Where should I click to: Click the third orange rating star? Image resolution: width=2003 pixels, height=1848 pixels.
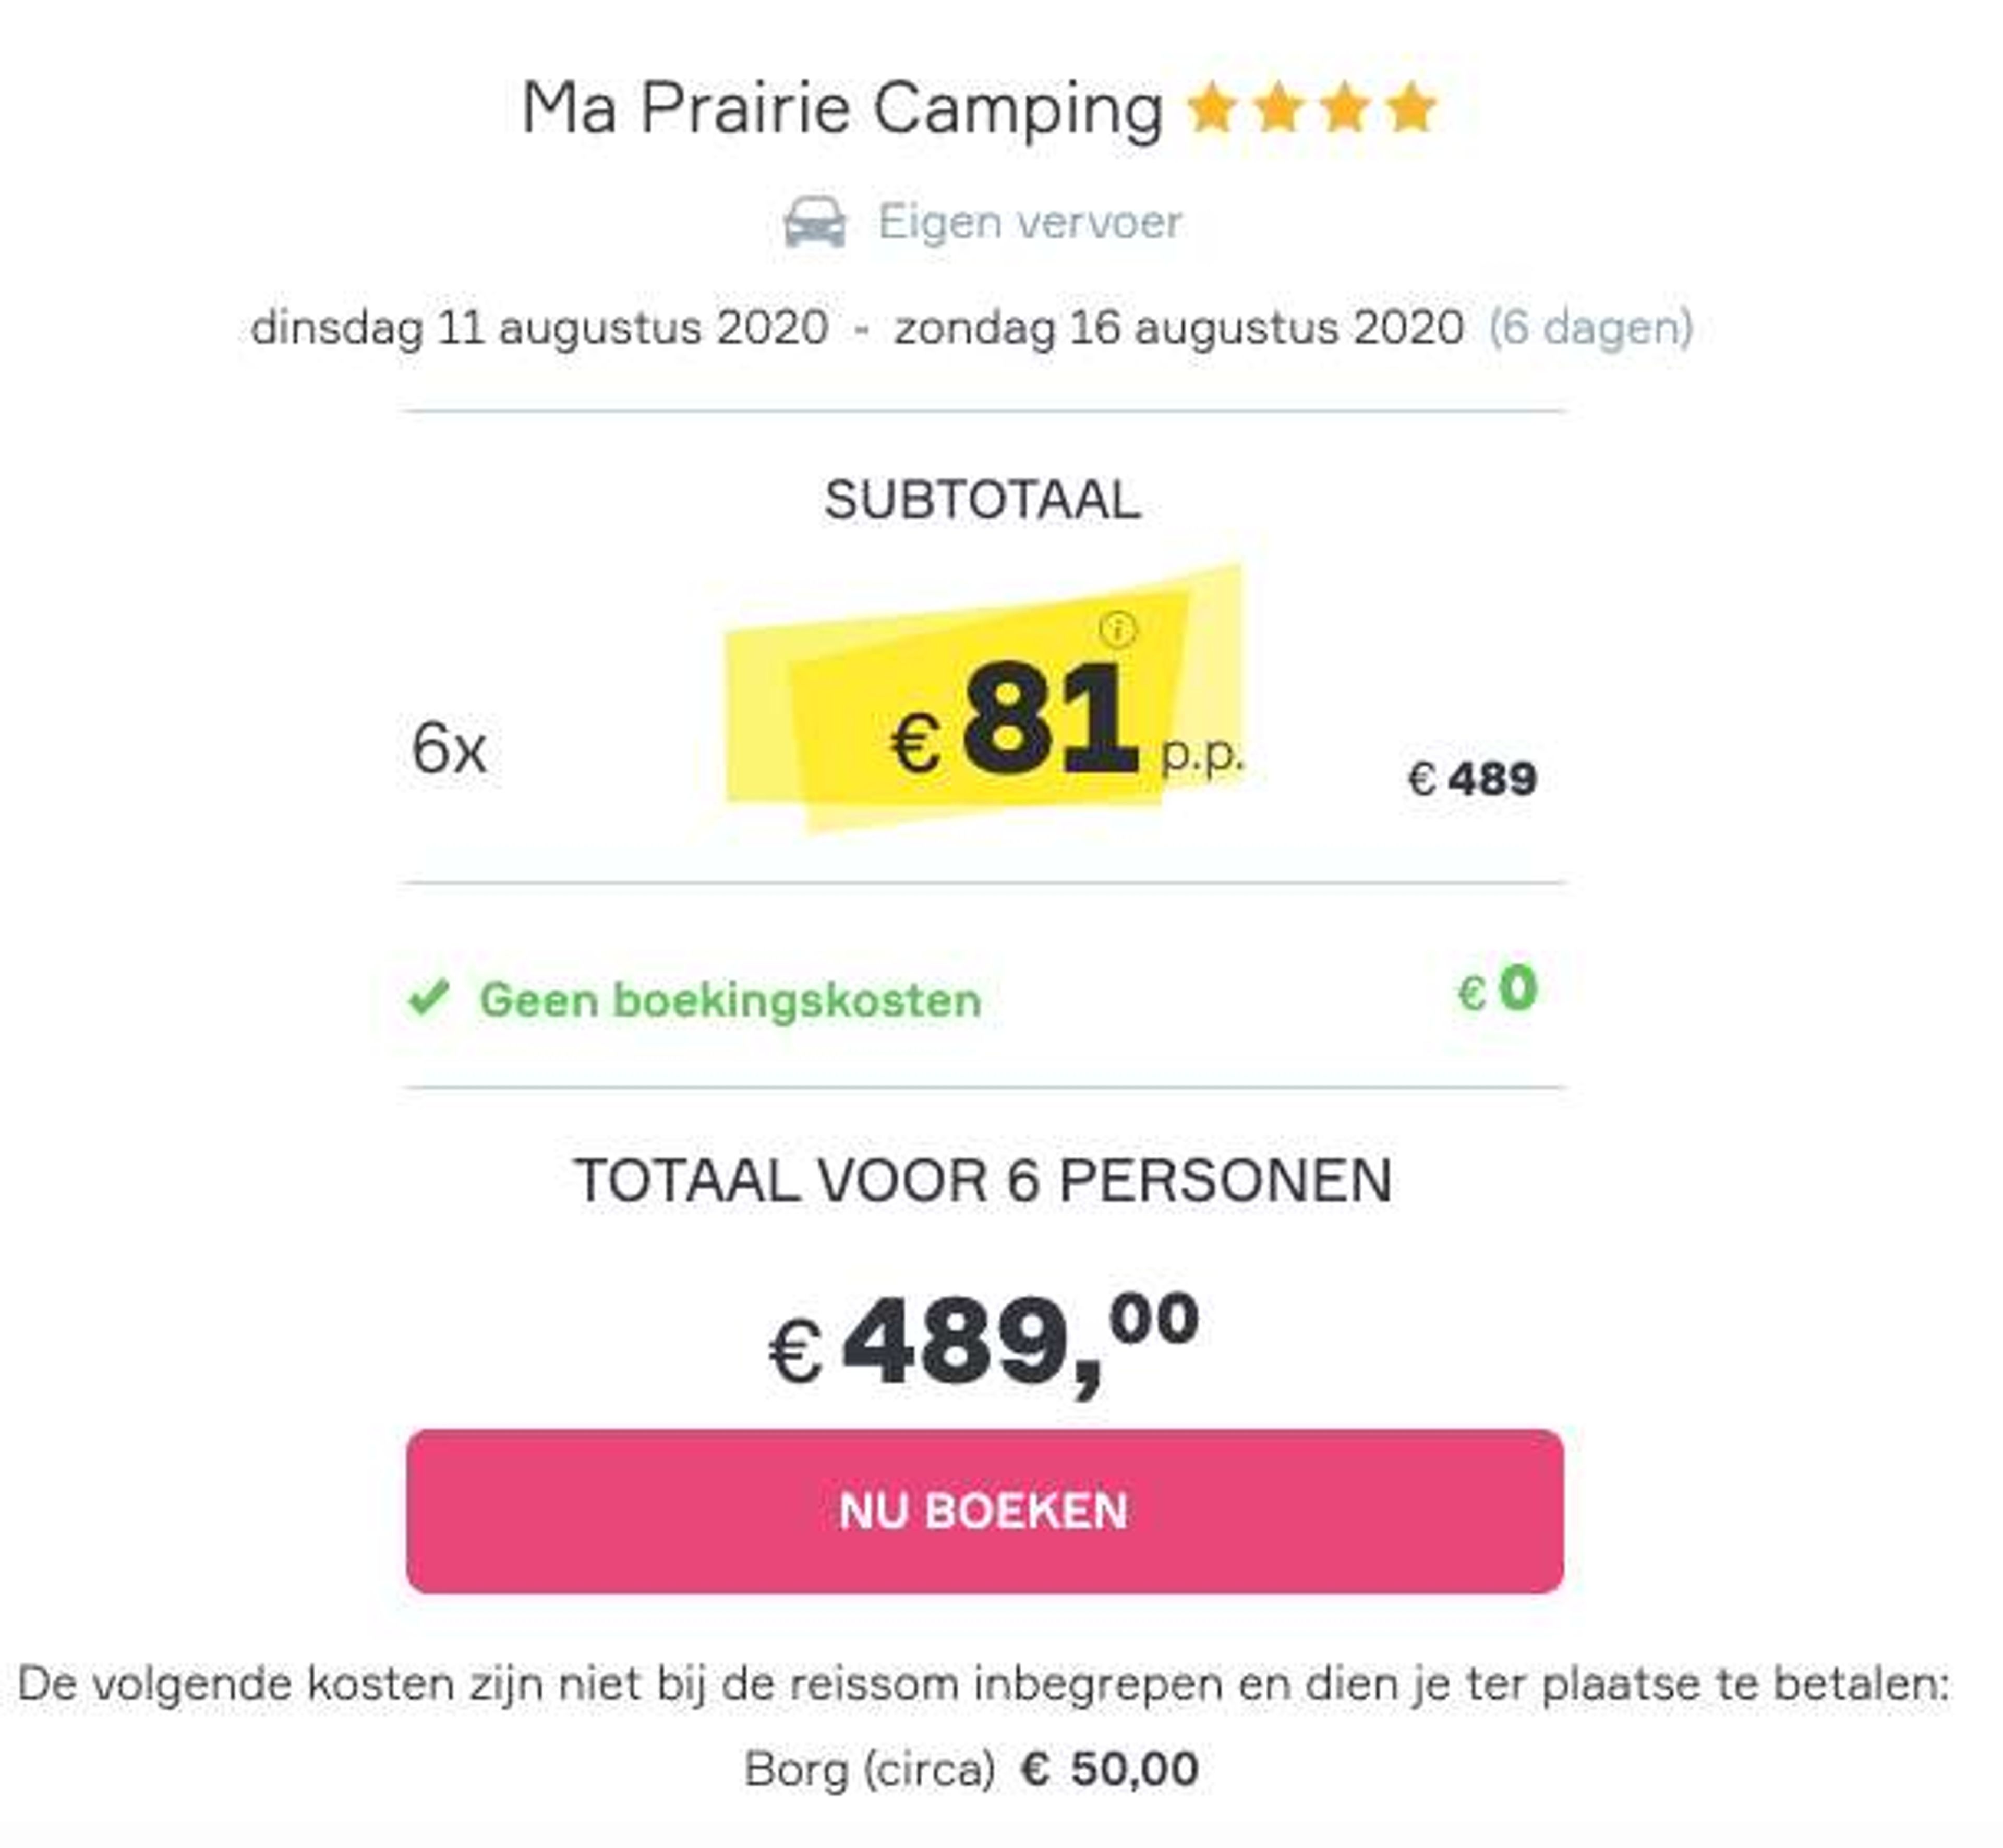pyautogui.click(x=1344, y=109)
